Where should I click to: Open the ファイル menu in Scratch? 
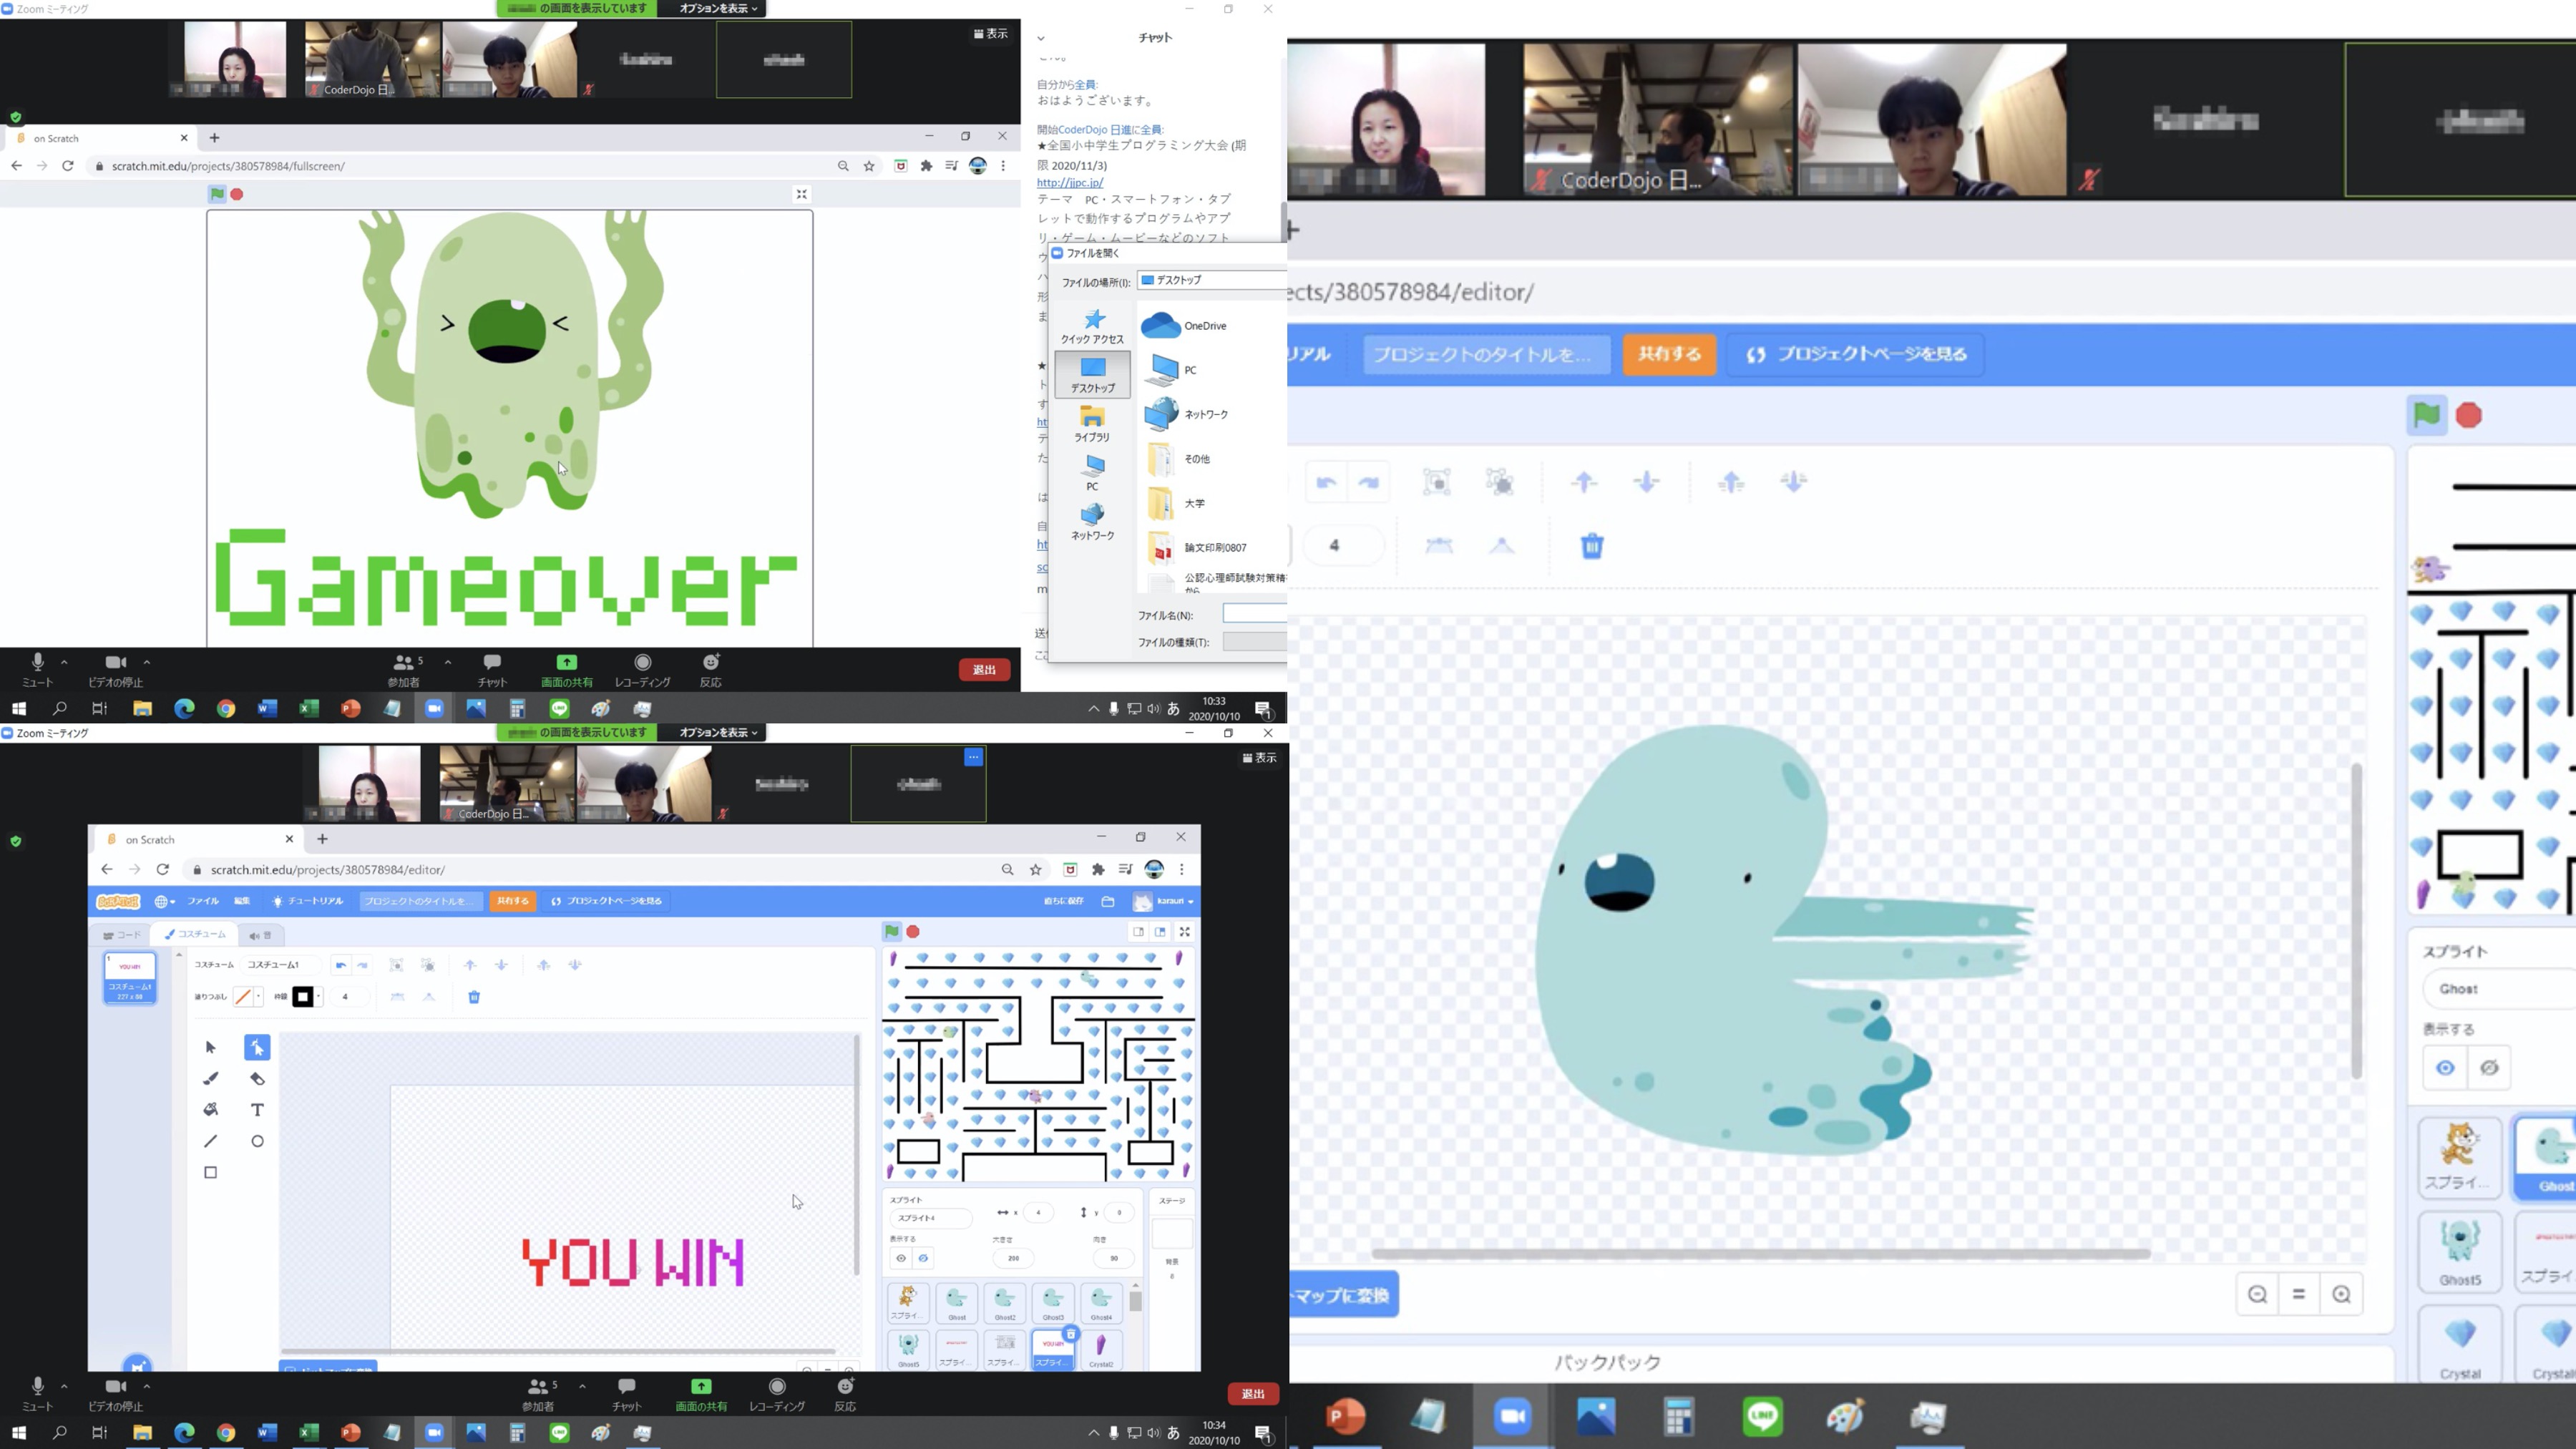(203, 901)
